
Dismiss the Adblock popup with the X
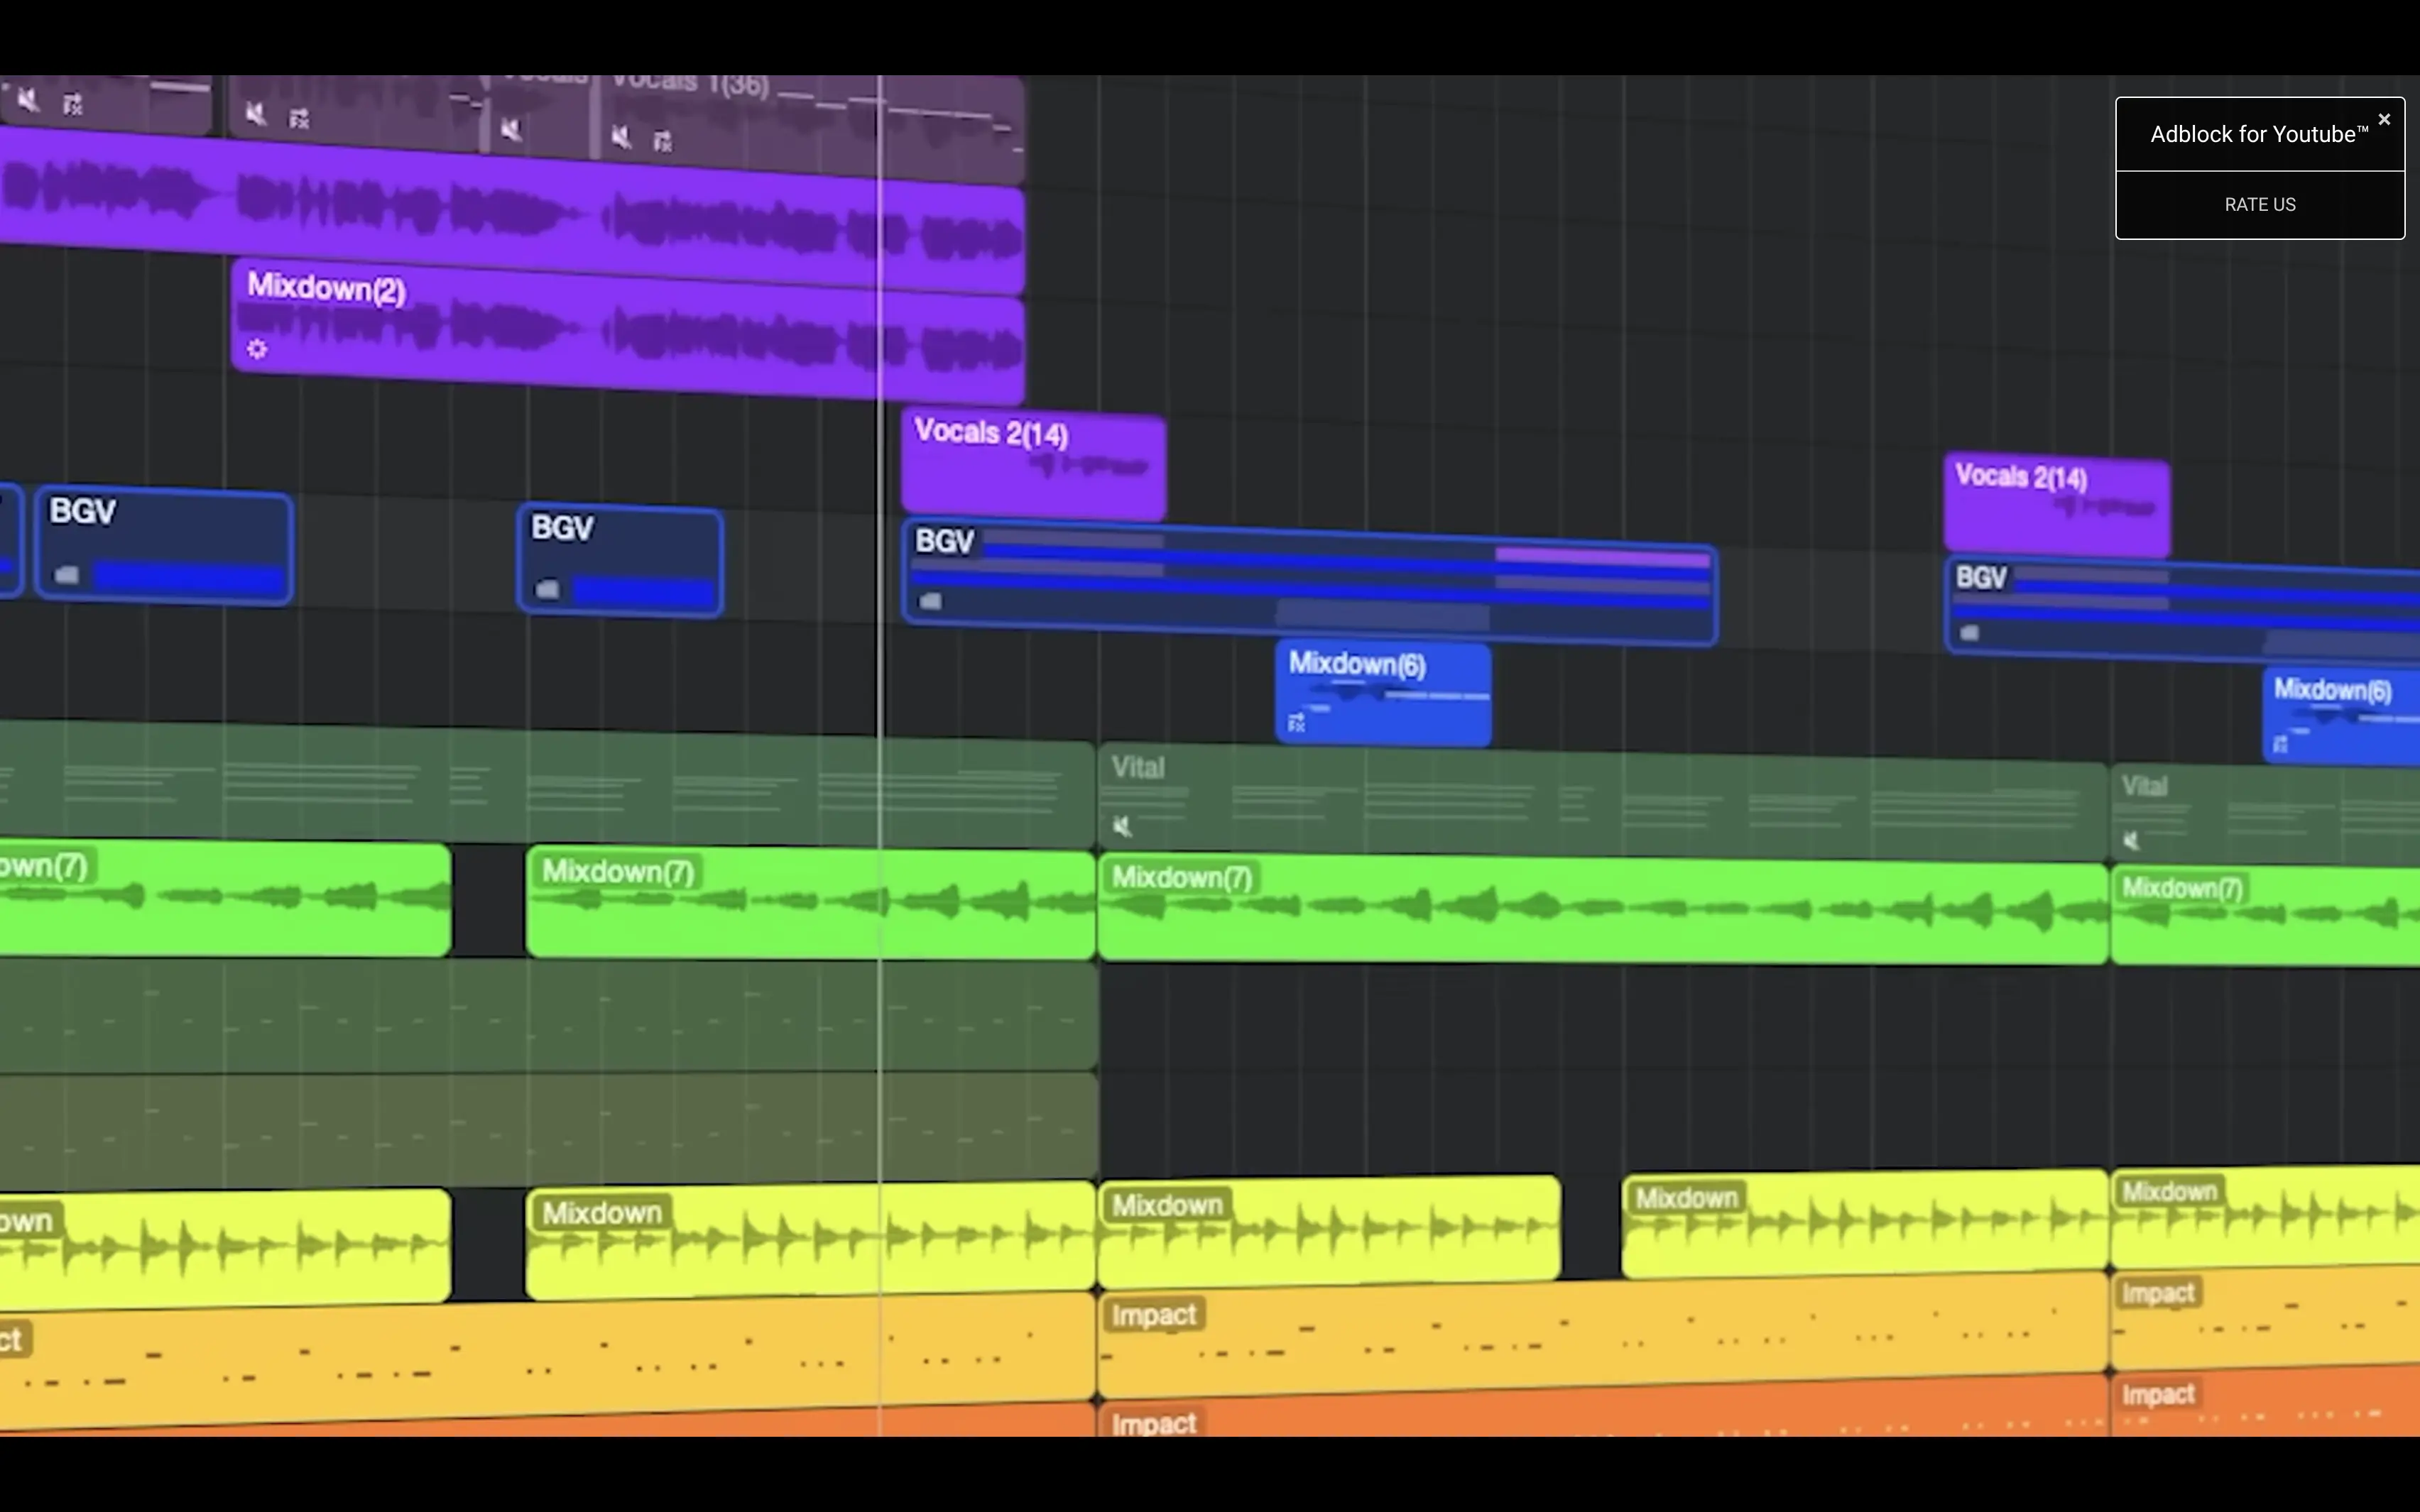coord(2385,118)
